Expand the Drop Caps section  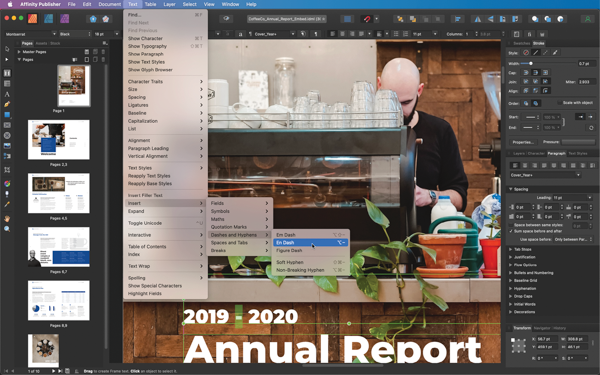[510, 296]
